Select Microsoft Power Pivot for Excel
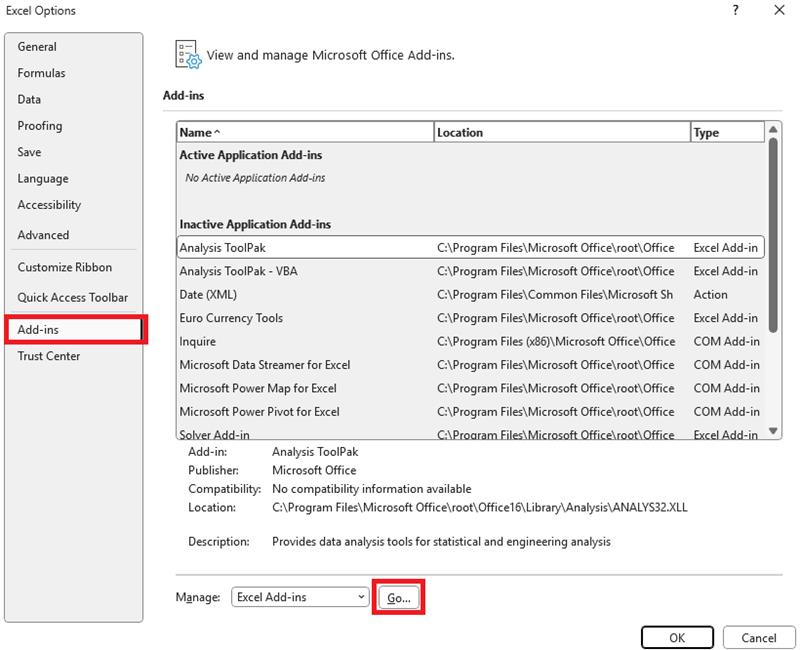This screenshot has width=800, height=650. point(300,411)
